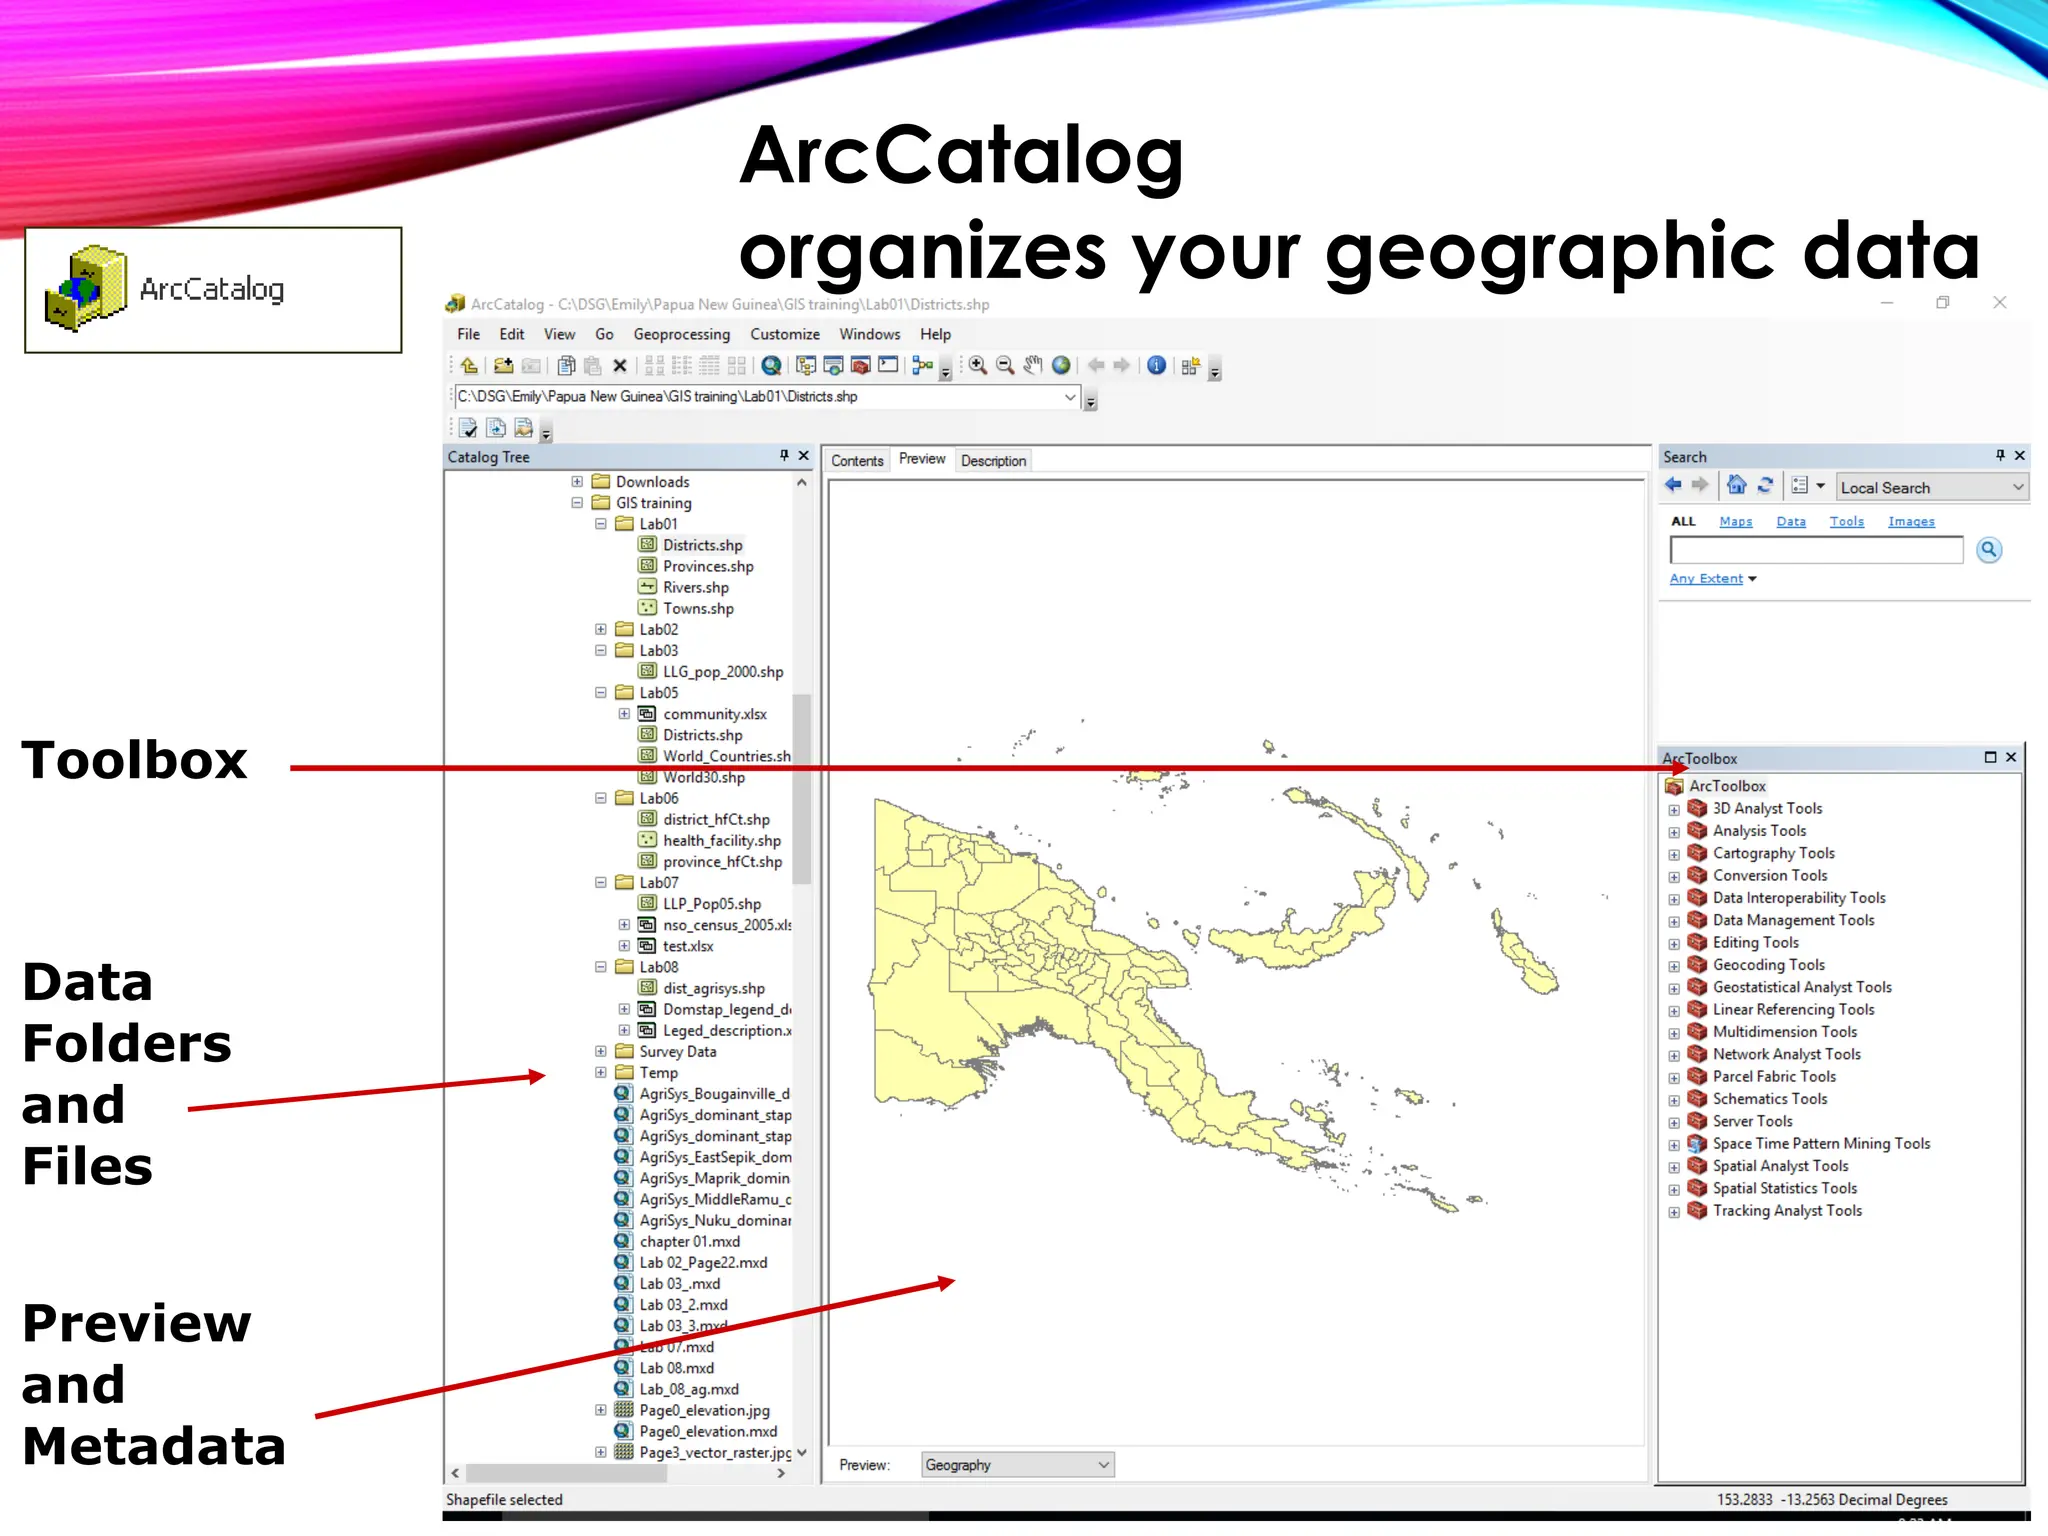Select Rivers.shp in the Catalog Tree
Image resolution: width=2048 pixels, height=1536 pixels.
[x=696, y=588]
